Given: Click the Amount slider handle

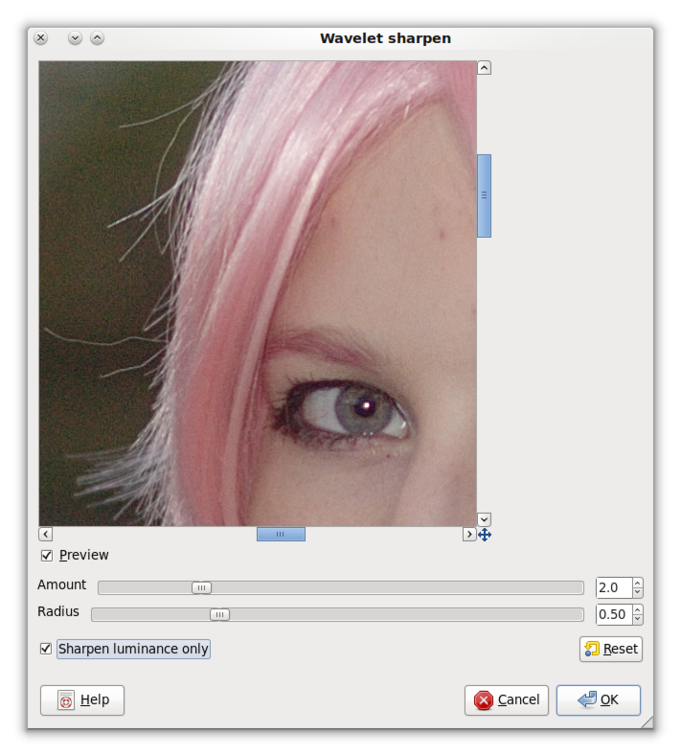Looking at the screenshot, I should pos(202,588).
